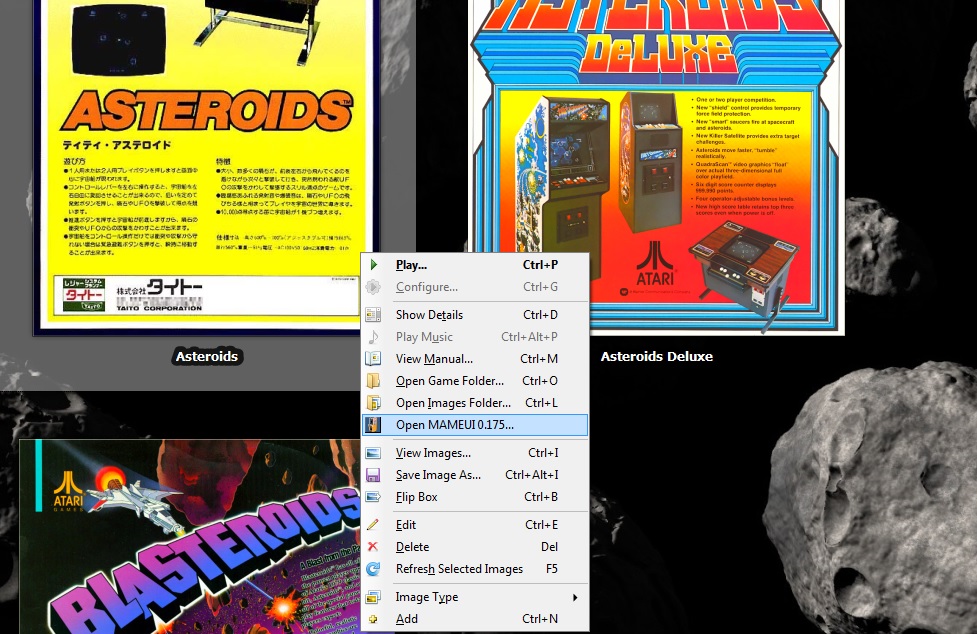Launch Open MAMEUI 0.175...
977x634 pixels.
point(475,425)
